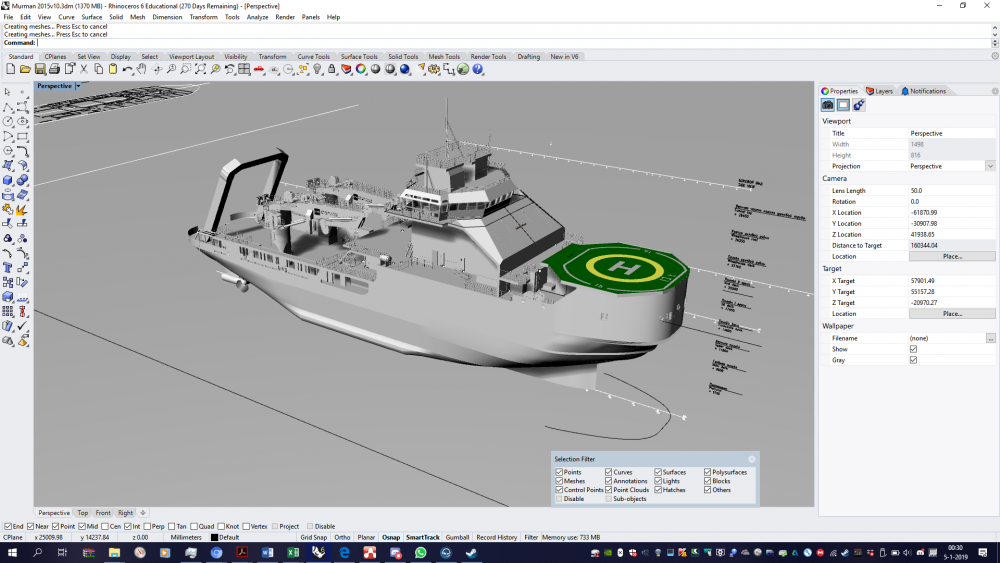Click the Explode tool icon
1000x563 pixels.
coord(22,210)
